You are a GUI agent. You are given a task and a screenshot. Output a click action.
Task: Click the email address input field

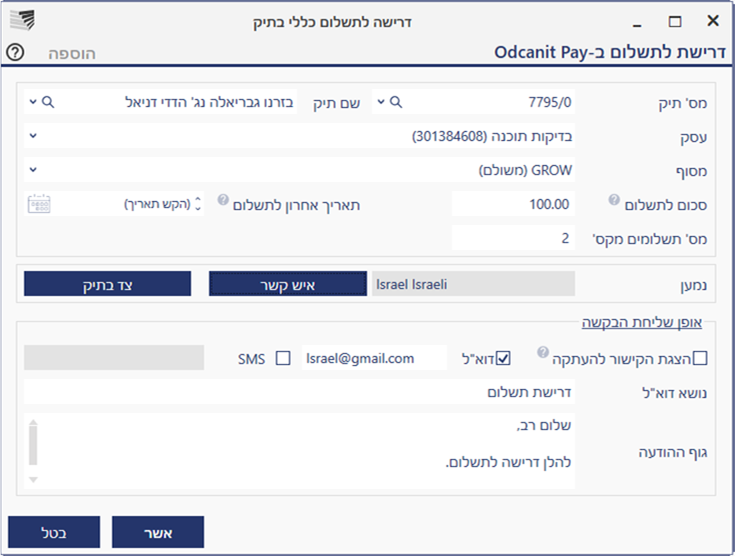click(x=374, y=358)
